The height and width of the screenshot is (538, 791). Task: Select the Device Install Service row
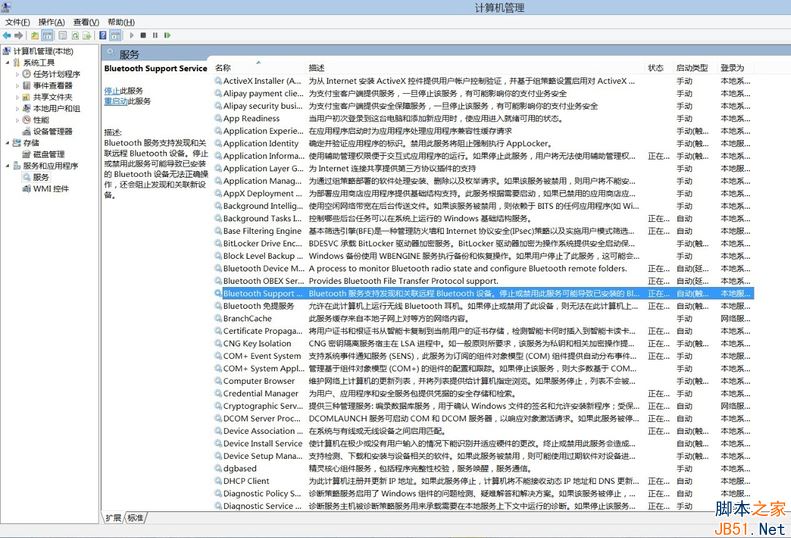(x=484, y=444)
